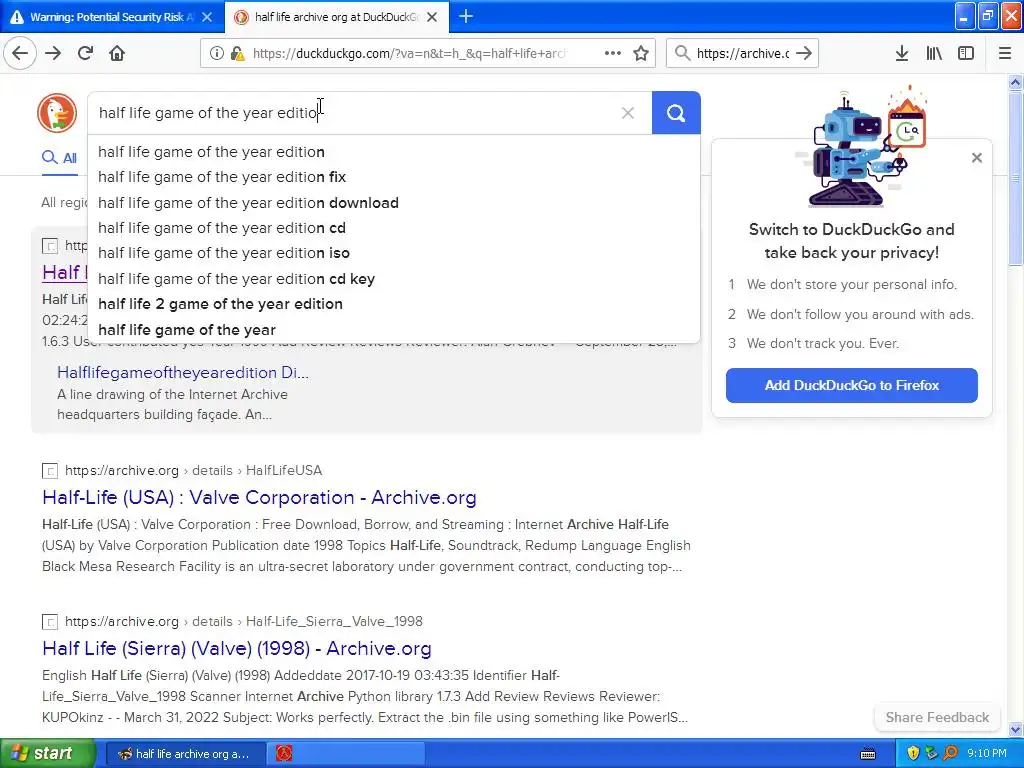The image size is (1024, 768).
Task: Click the browser address bar URL
Action: [408, 54]
